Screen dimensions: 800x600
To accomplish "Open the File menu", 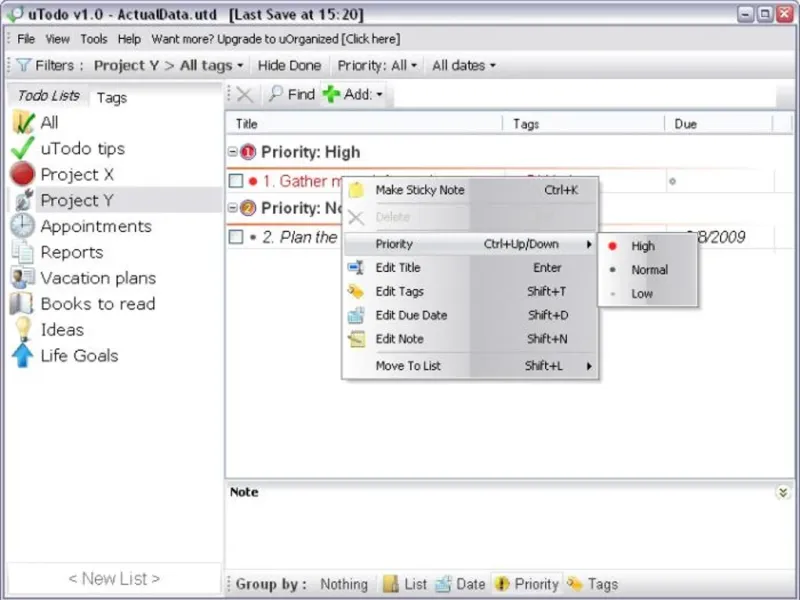I will click(x=26, y=39).
